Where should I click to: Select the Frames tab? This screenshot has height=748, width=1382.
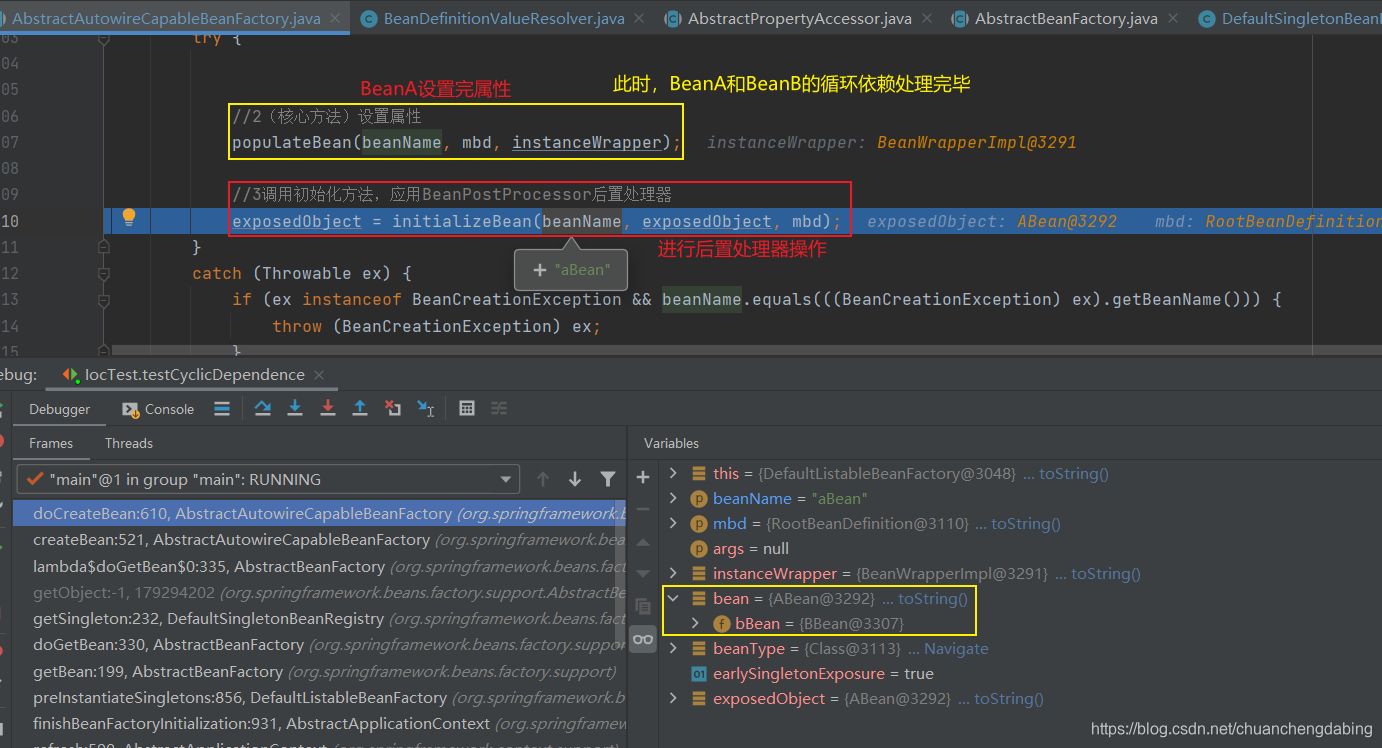[x=51, y=443]
